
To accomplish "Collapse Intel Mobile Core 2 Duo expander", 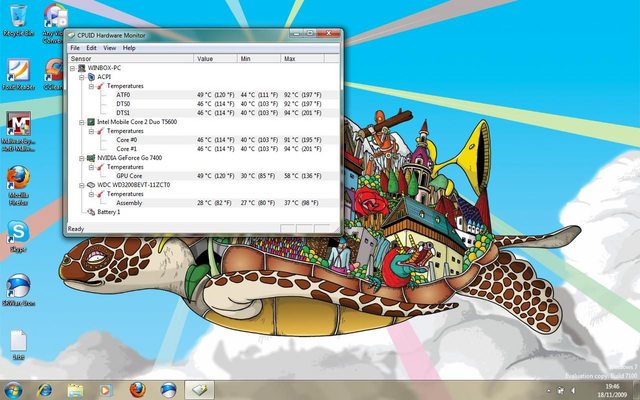I will pyautogui.click(x=82, y=122).
